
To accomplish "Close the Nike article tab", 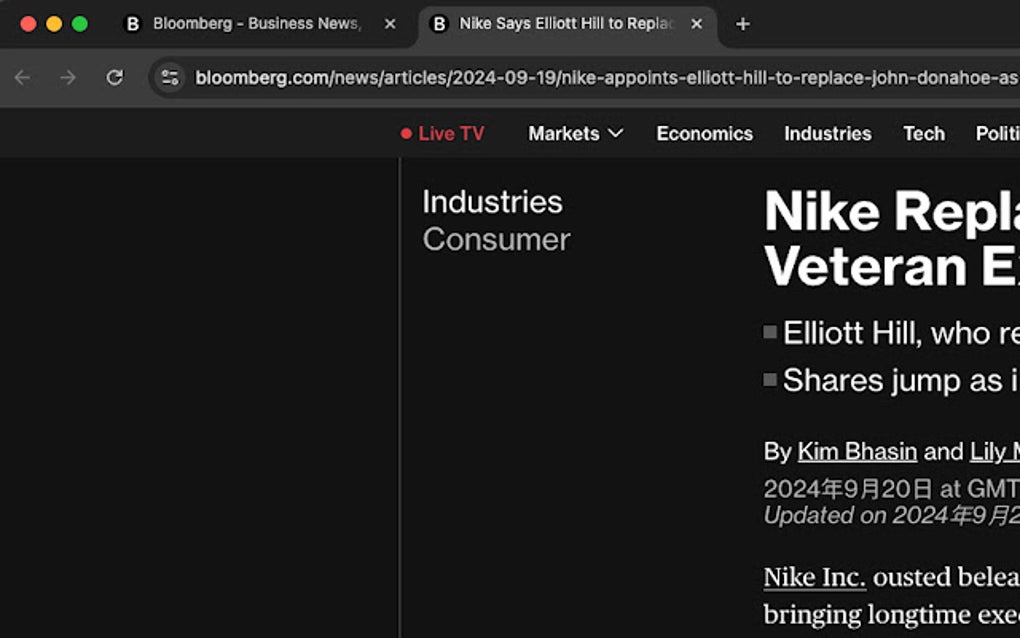I will [x=696, y=23].
